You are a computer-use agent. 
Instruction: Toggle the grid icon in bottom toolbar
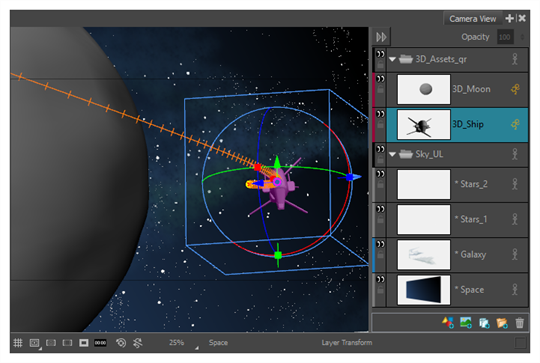(18, 343)
